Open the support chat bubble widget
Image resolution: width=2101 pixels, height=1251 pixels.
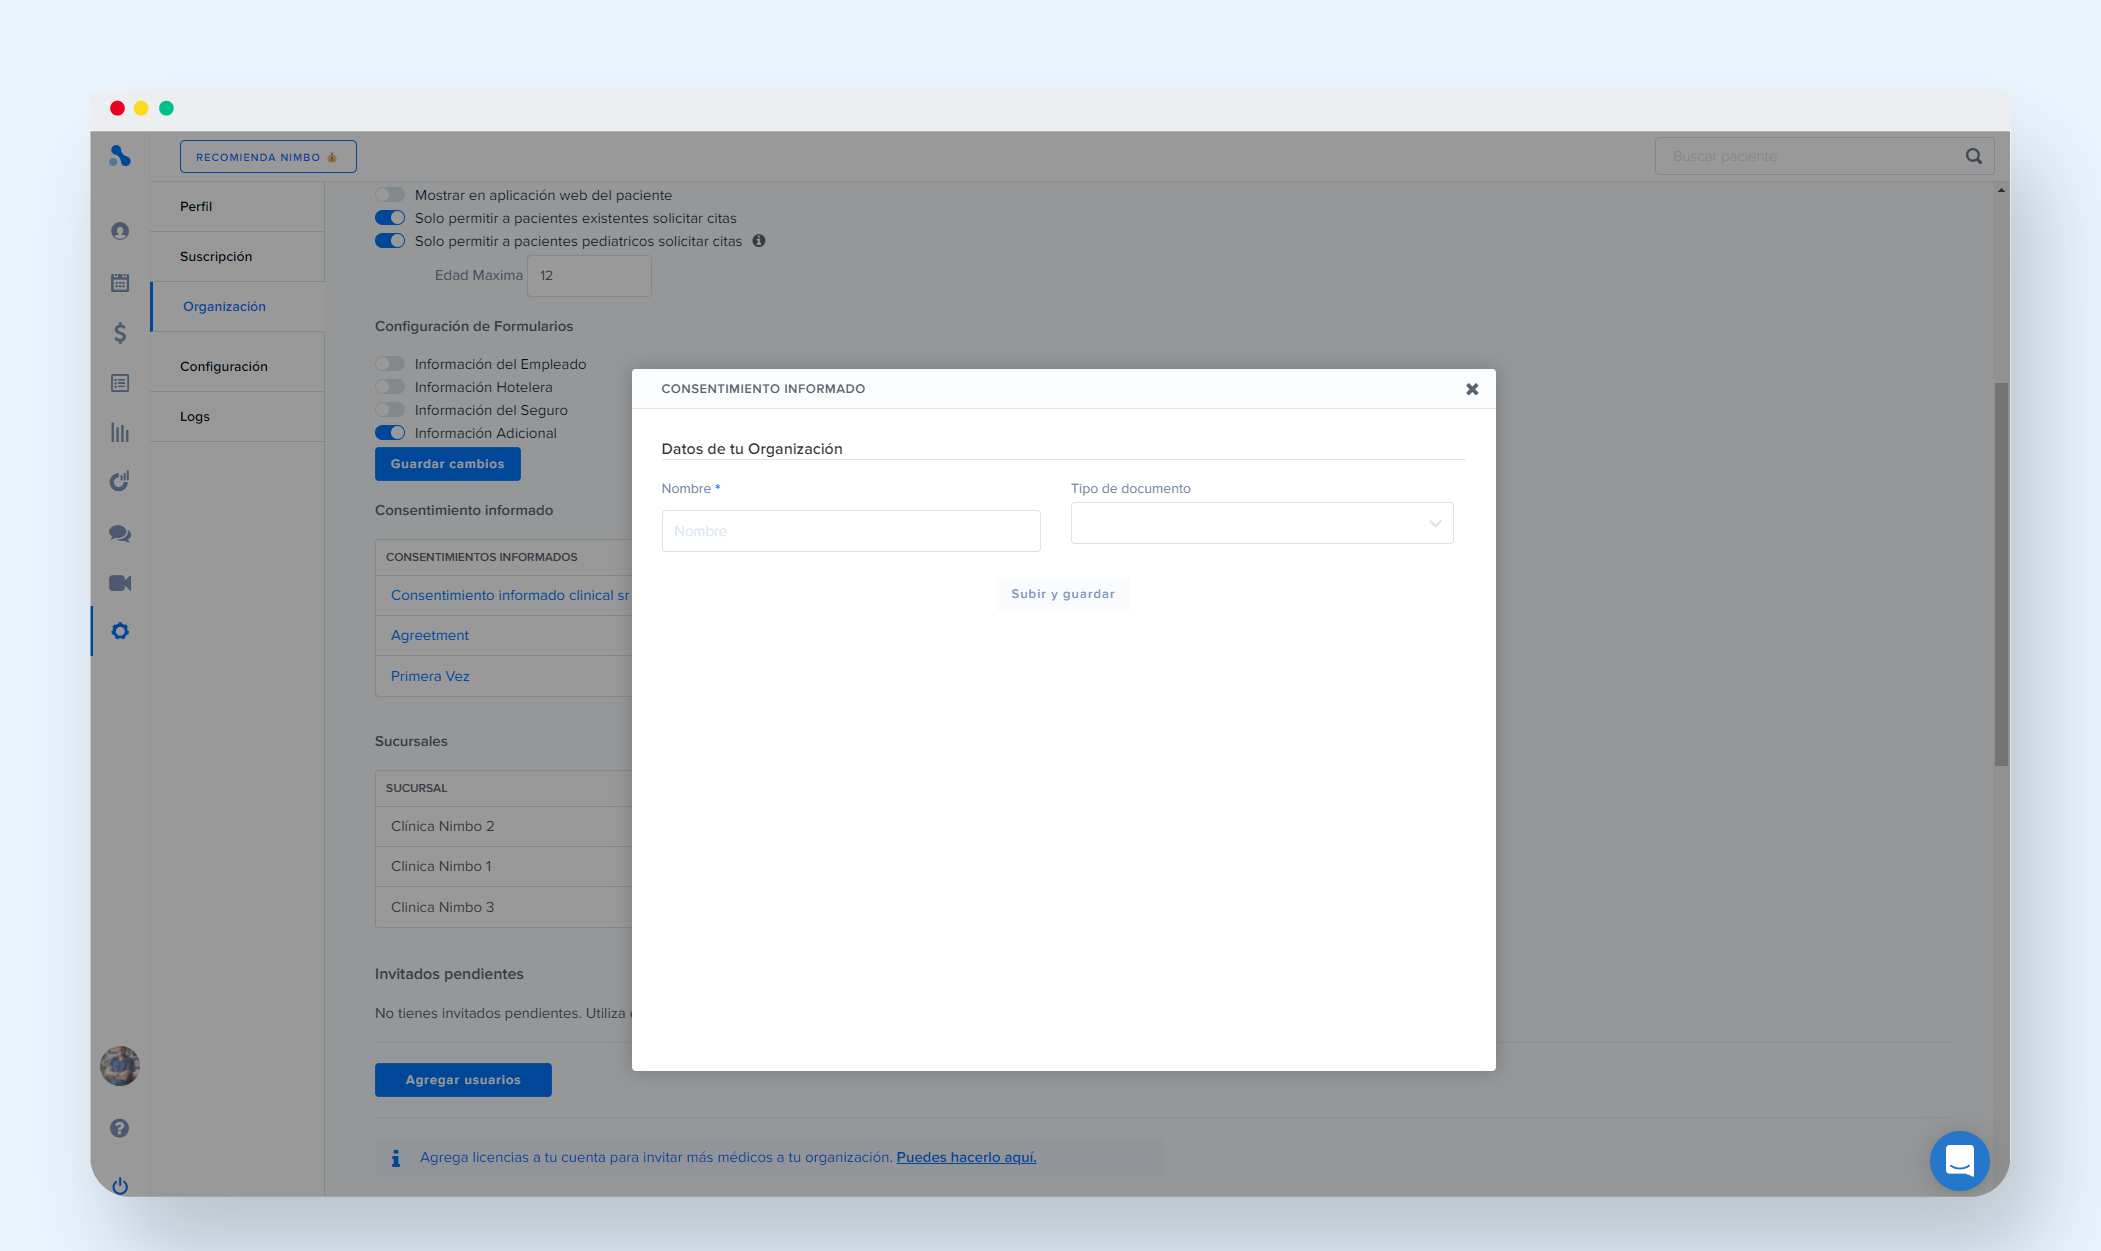click(1959, 1161)
